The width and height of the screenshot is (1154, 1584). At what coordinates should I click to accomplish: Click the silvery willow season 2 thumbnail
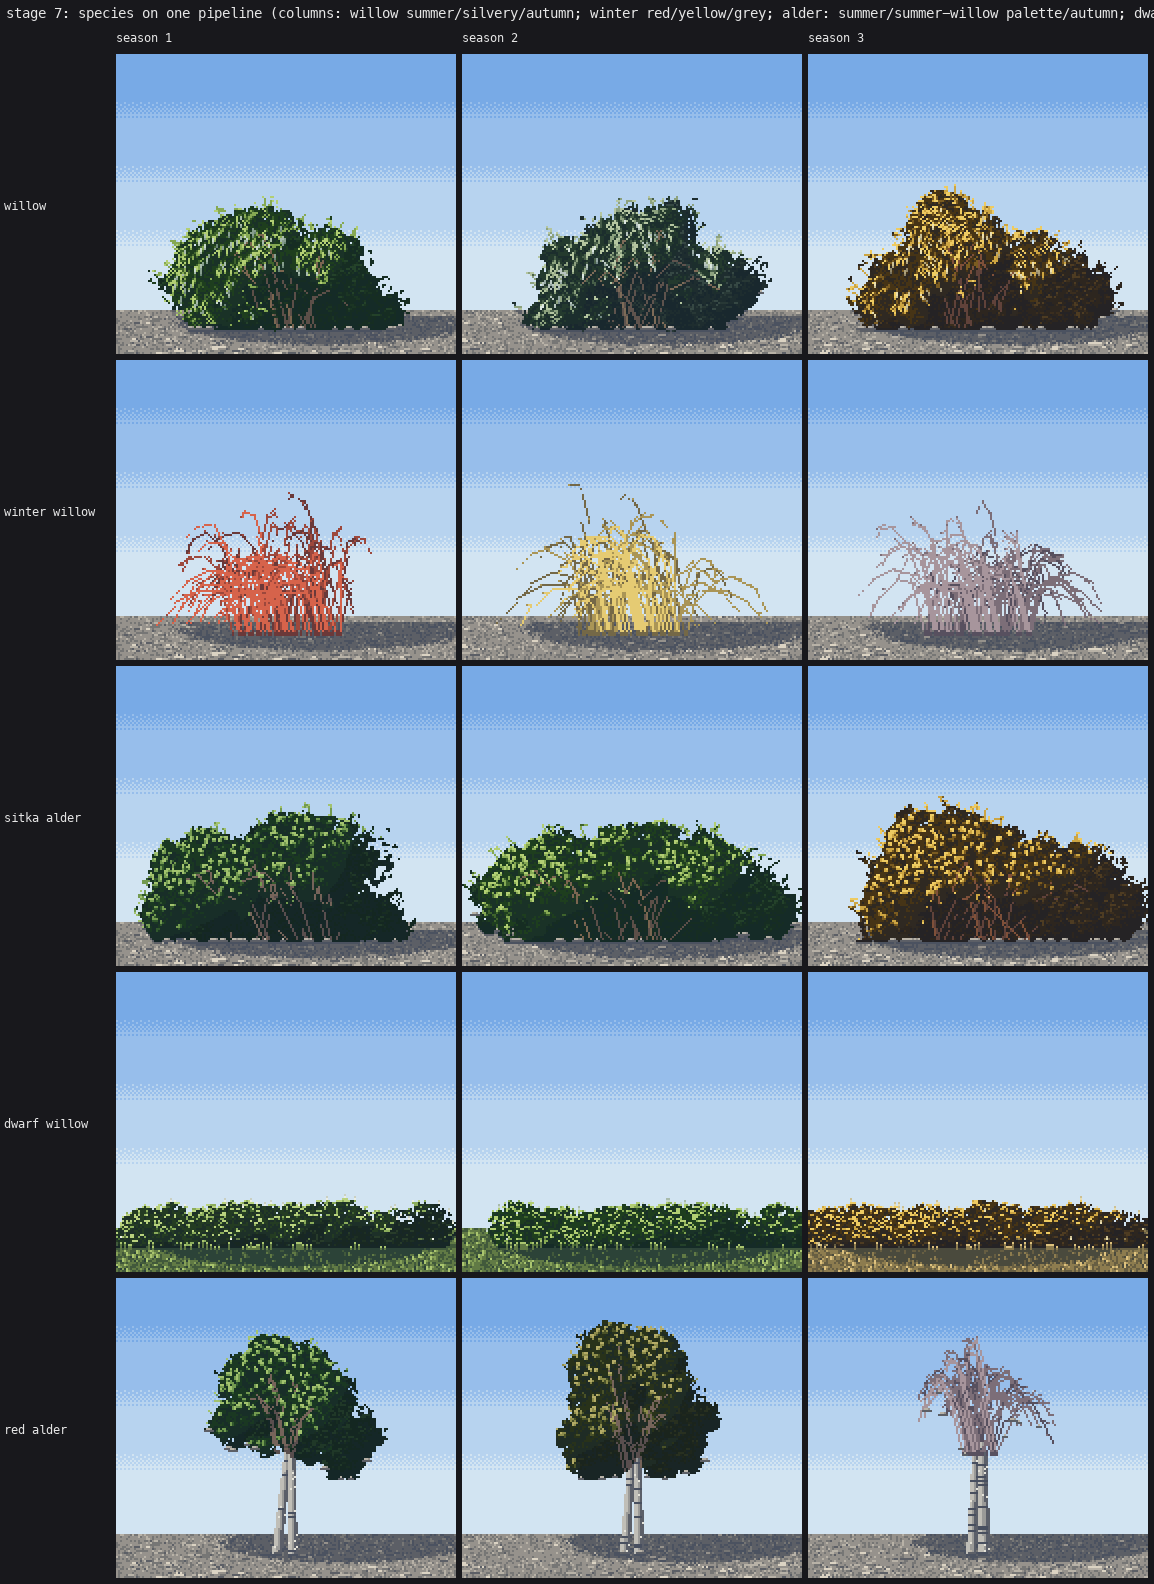tap(632, 204)
